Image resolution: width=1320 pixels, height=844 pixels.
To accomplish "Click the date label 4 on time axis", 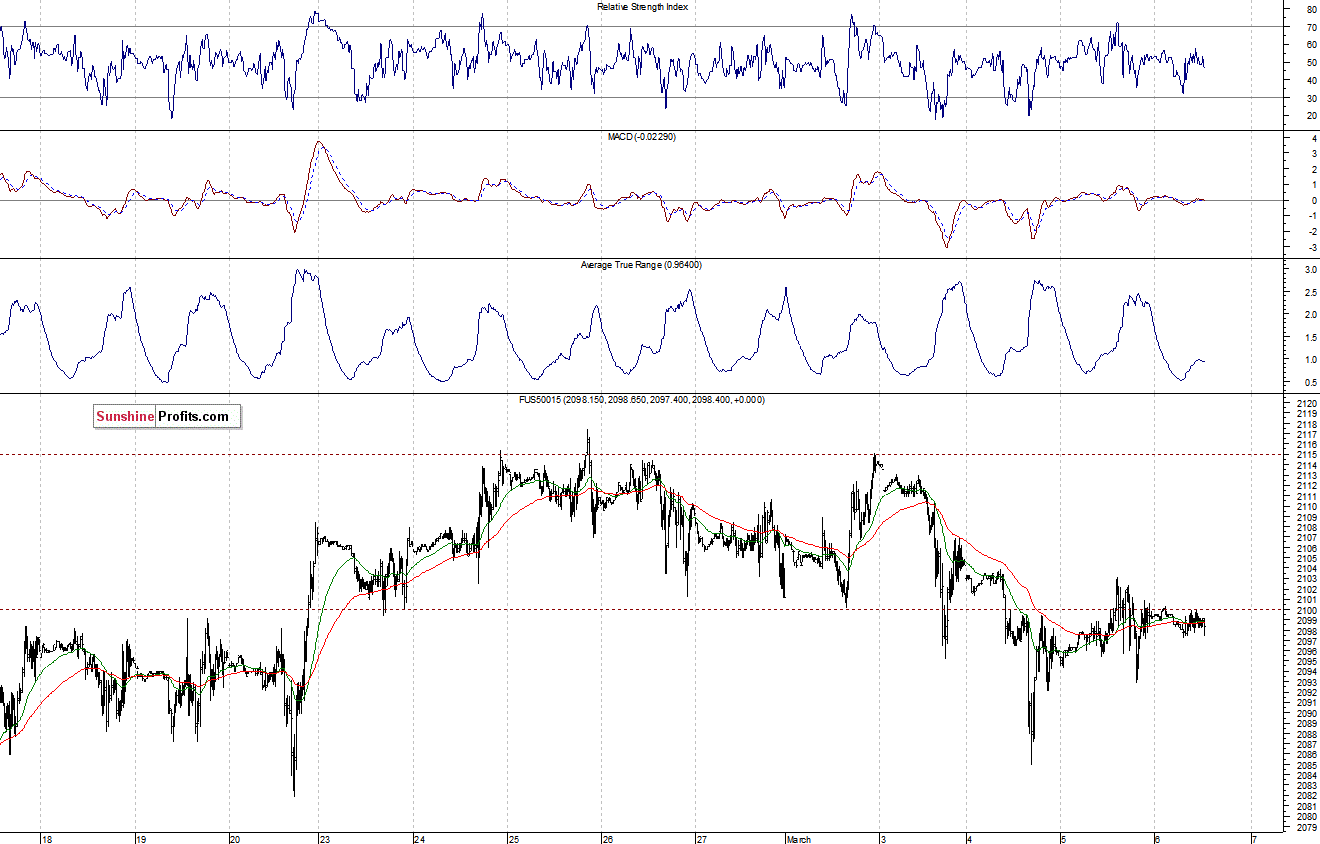I will tap(970, 838).
